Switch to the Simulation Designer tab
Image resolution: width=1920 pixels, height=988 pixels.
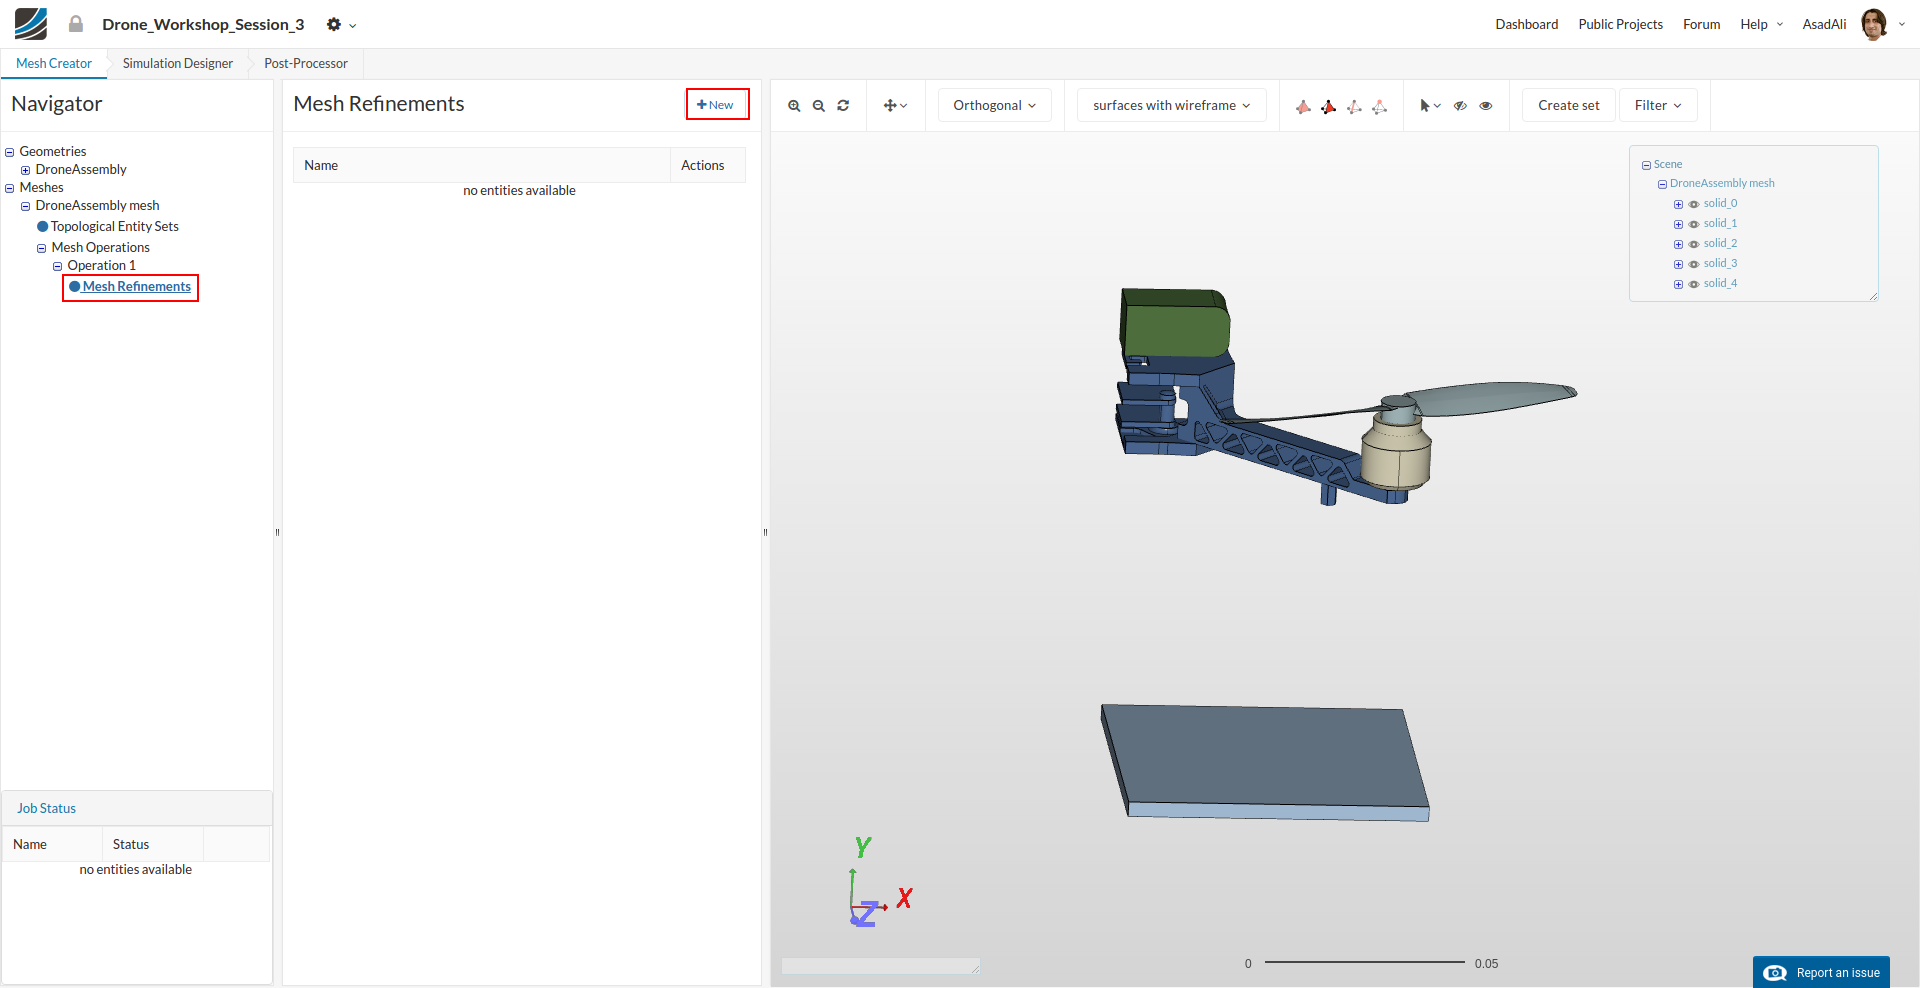click(x=177, y=63)
